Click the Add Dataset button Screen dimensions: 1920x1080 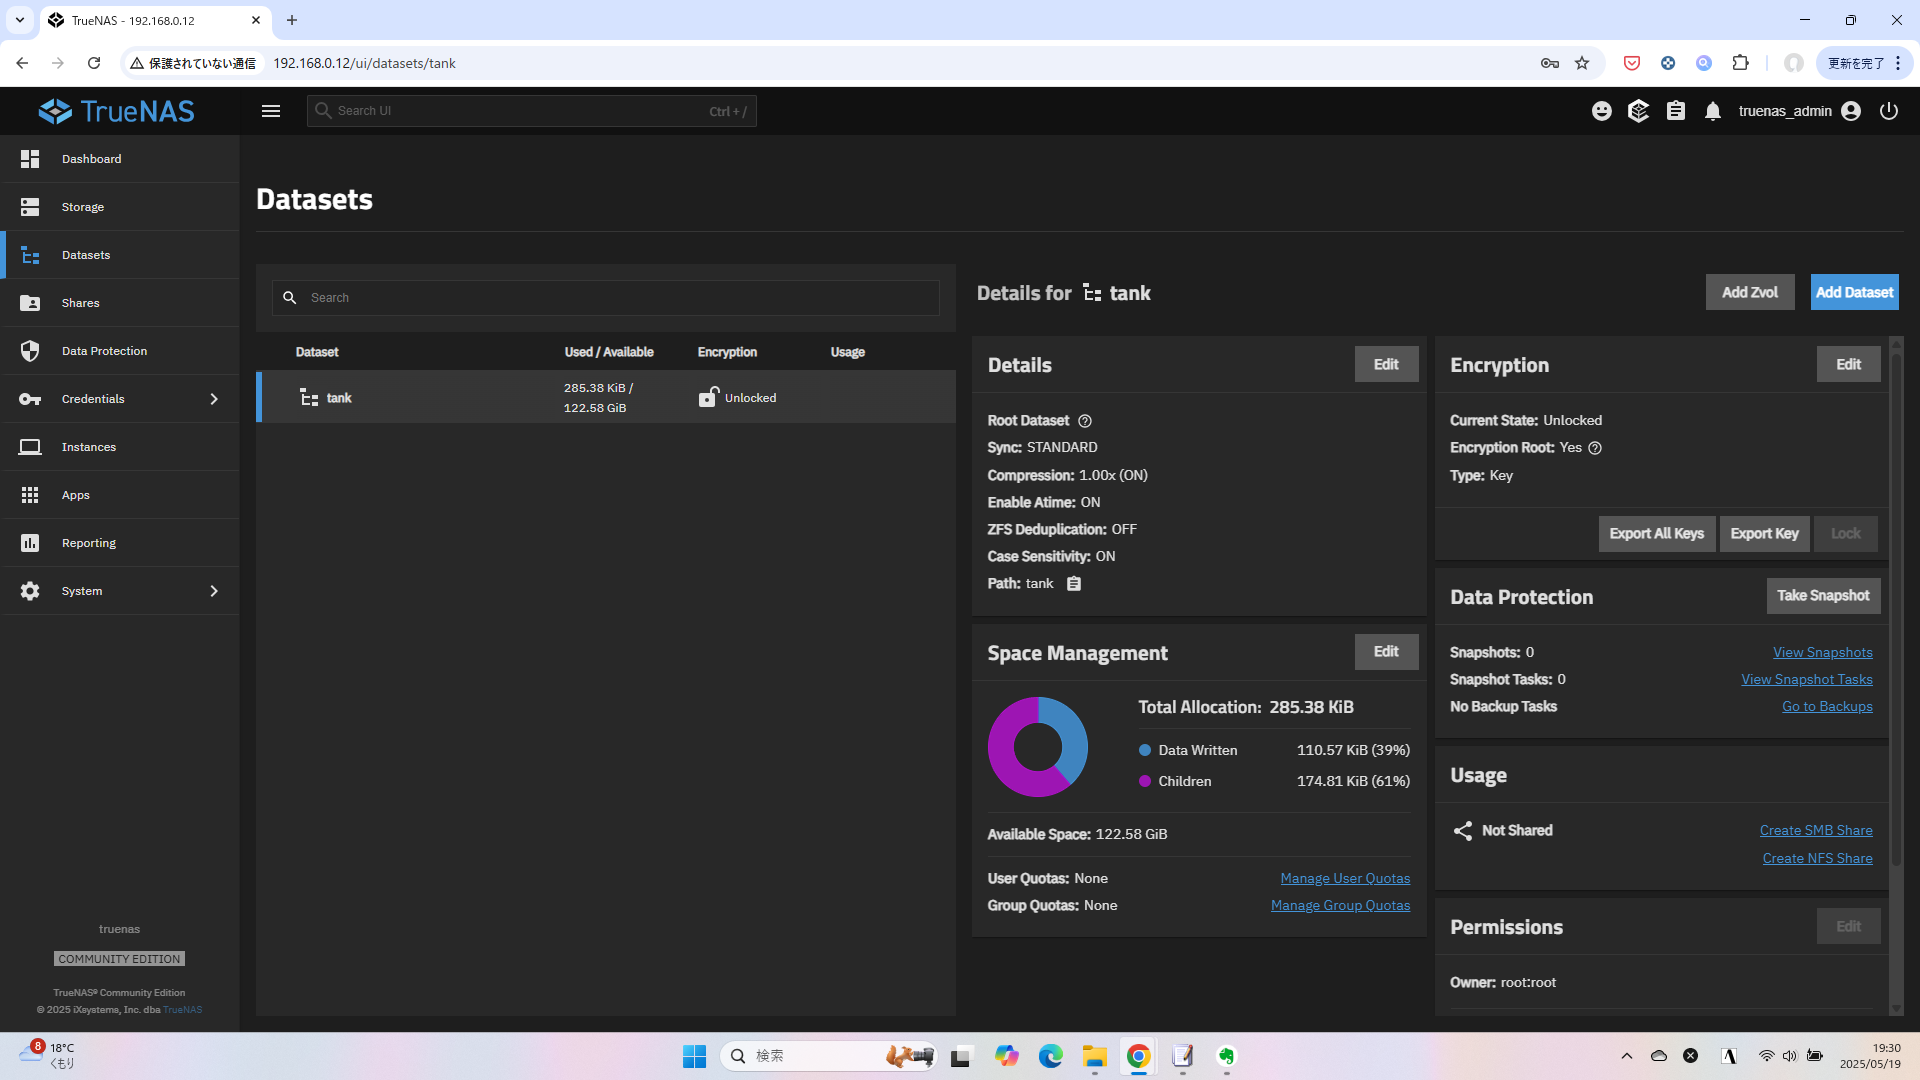tap(1853, 292)
